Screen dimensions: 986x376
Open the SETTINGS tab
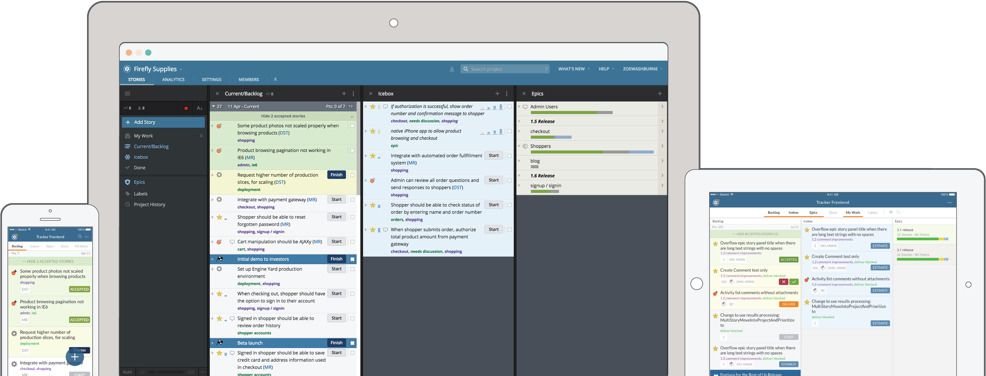[x=211, y=80]
